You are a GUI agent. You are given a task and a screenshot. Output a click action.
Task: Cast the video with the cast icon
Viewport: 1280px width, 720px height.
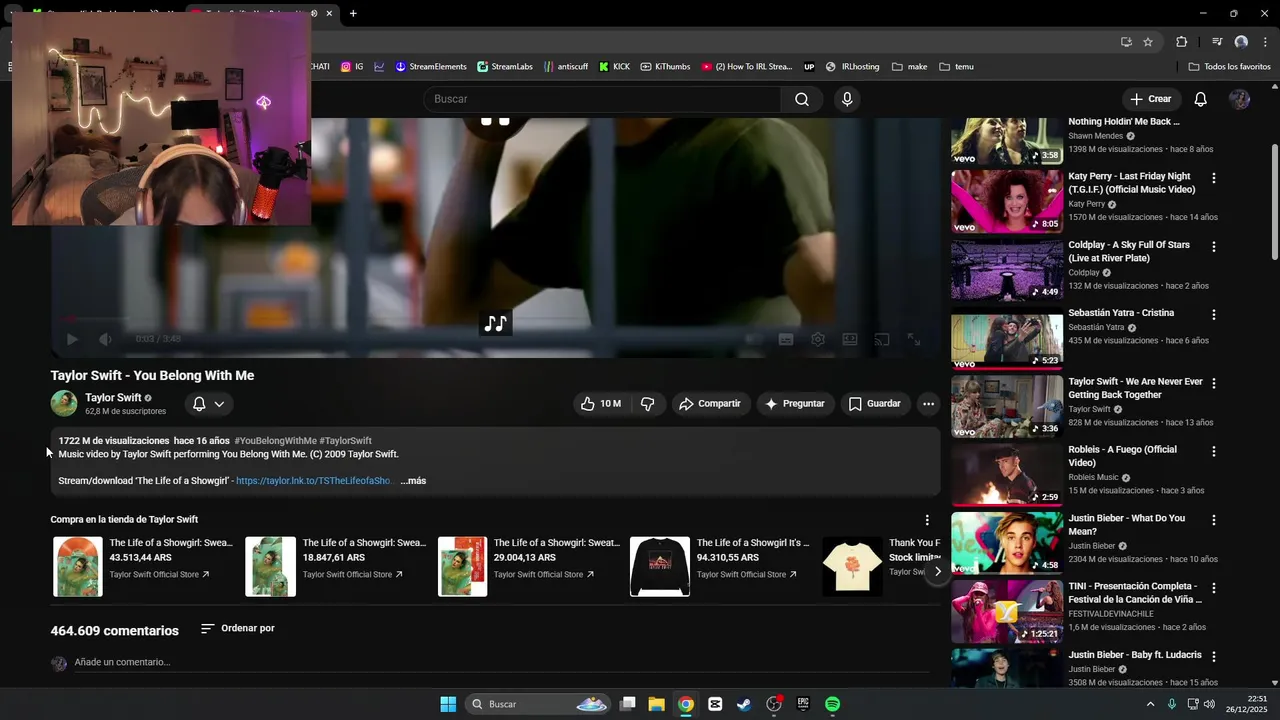click(882, 339)
